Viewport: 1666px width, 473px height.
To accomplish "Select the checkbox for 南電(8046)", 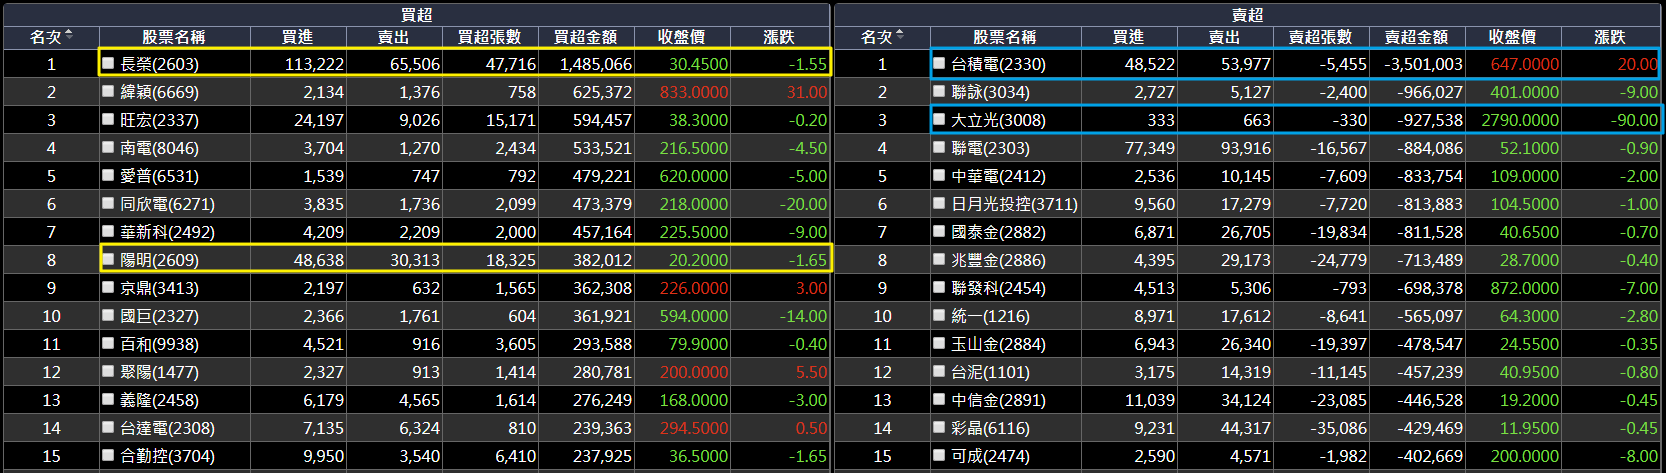I will click(108, 147).
